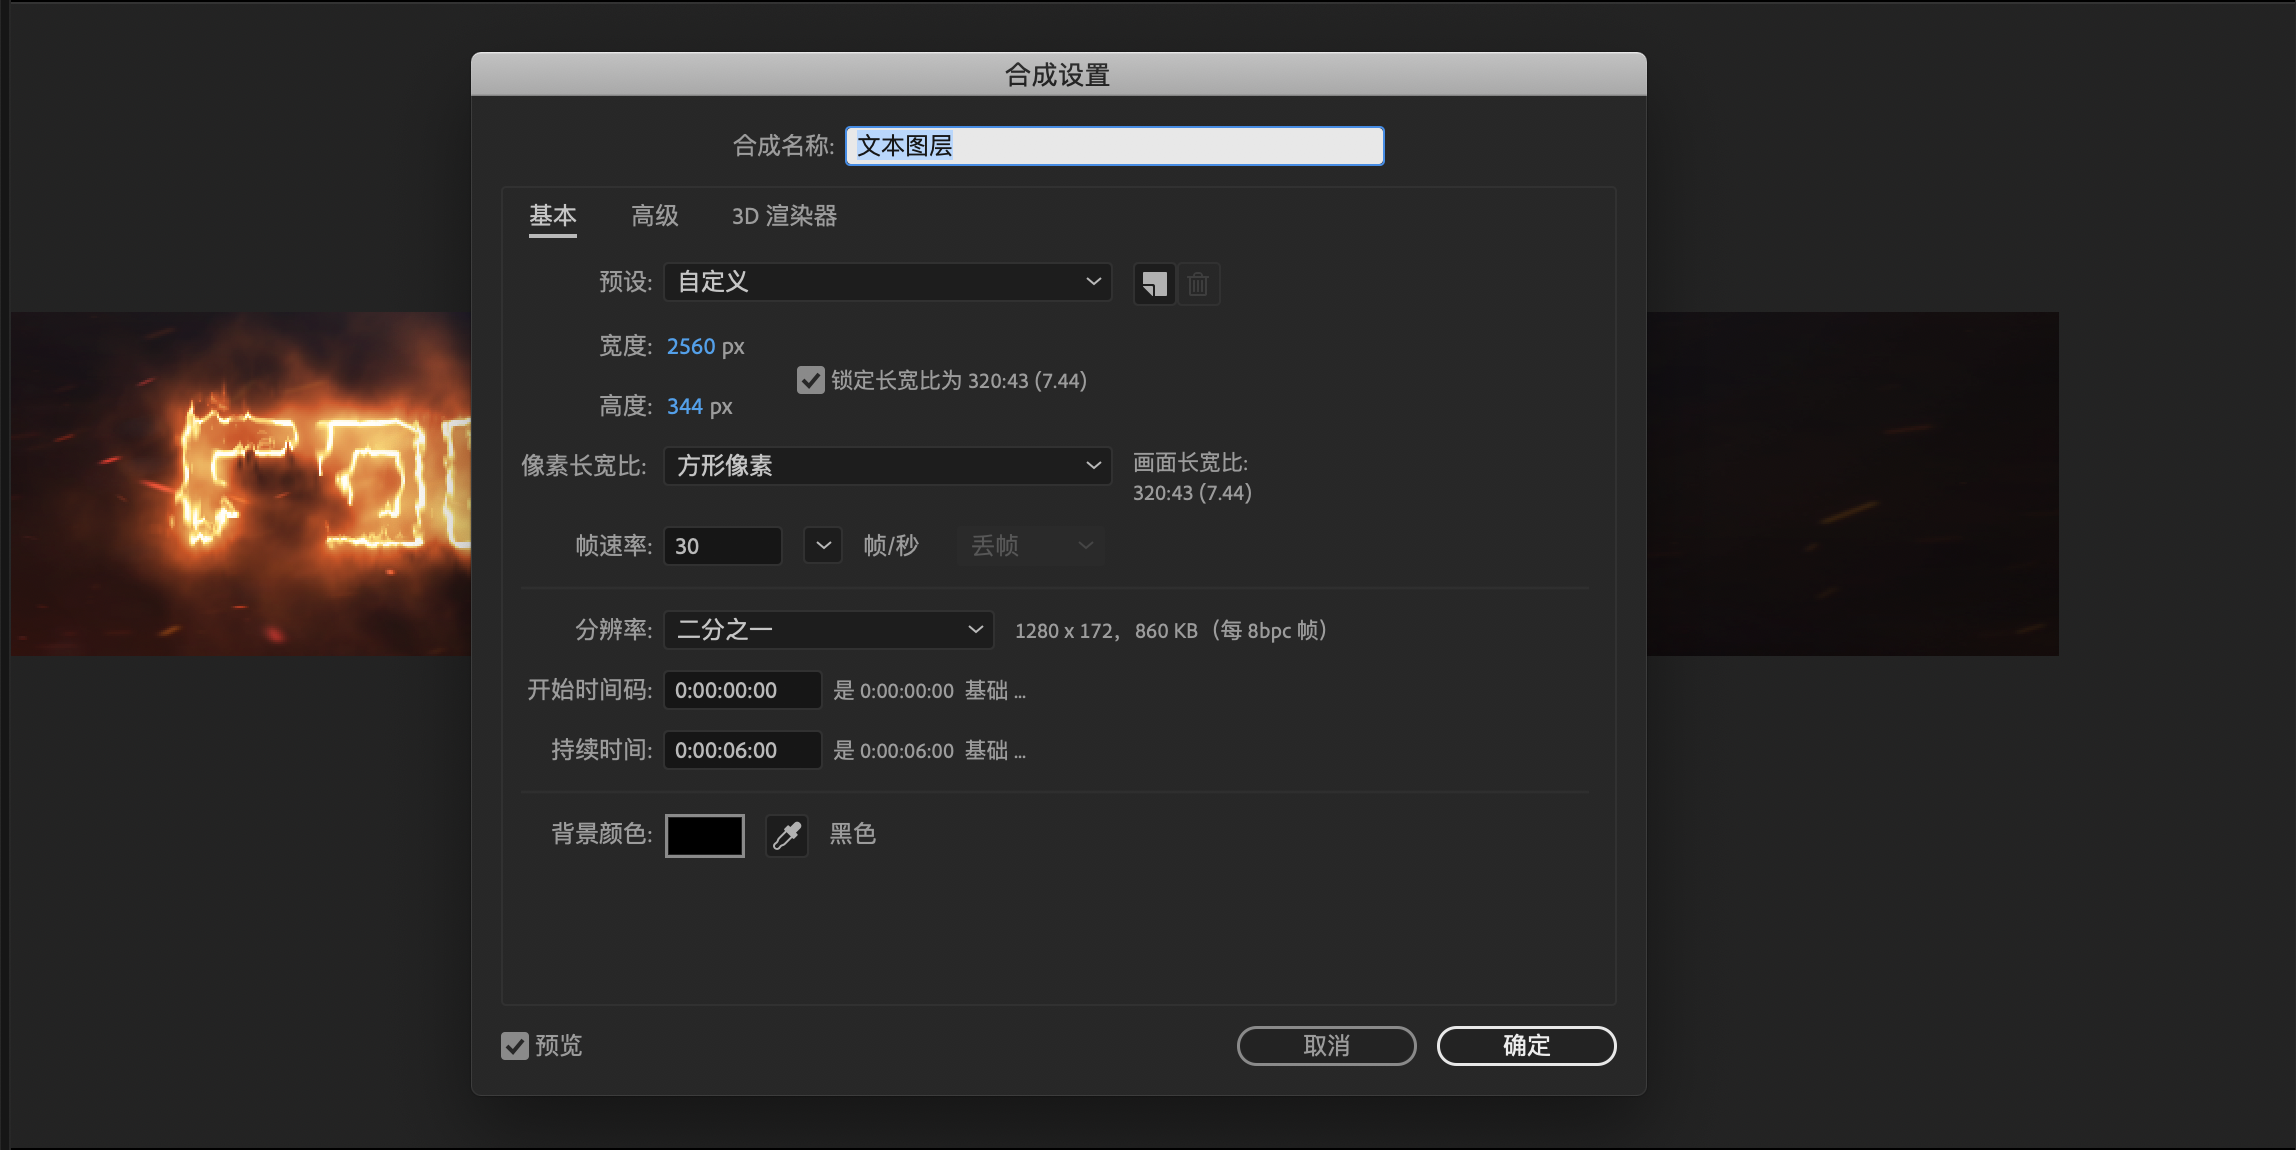Select the 基本 tab
The width and height of the screenshot is (2296, 1150).
click(x=553, y=216)
